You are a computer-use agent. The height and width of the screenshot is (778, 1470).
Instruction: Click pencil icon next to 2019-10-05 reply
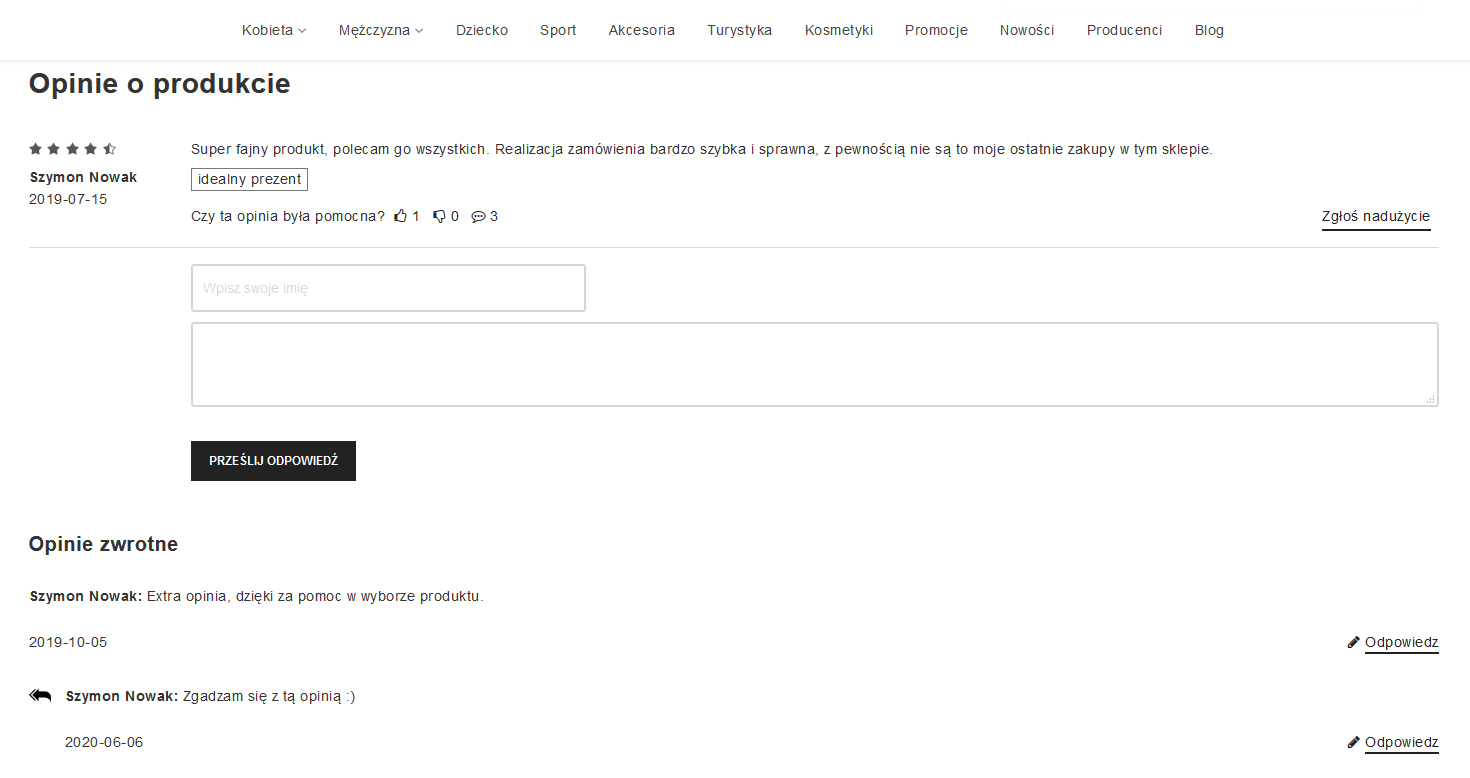pos(1354,642)
